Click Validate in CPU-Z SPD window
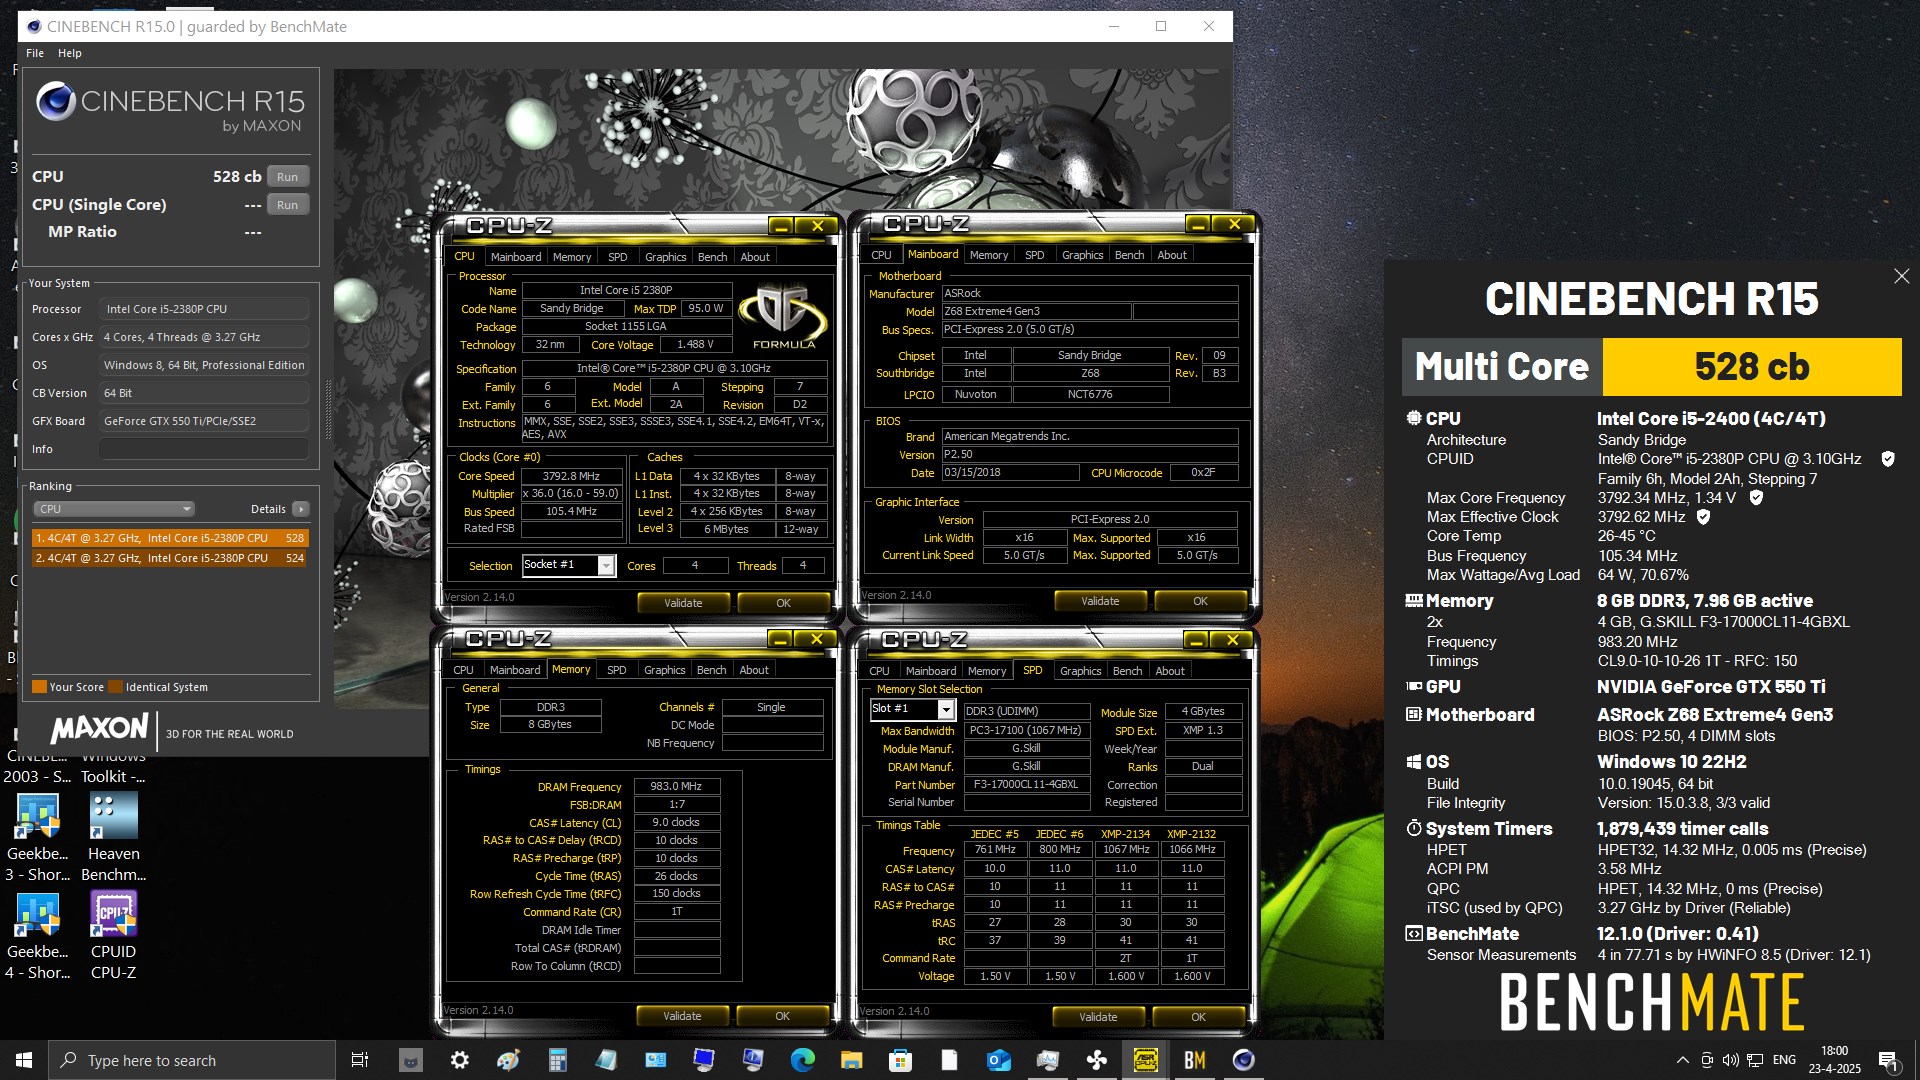The image size is (1920, 1080). pyautogui.click(x=1098, y=1017)
